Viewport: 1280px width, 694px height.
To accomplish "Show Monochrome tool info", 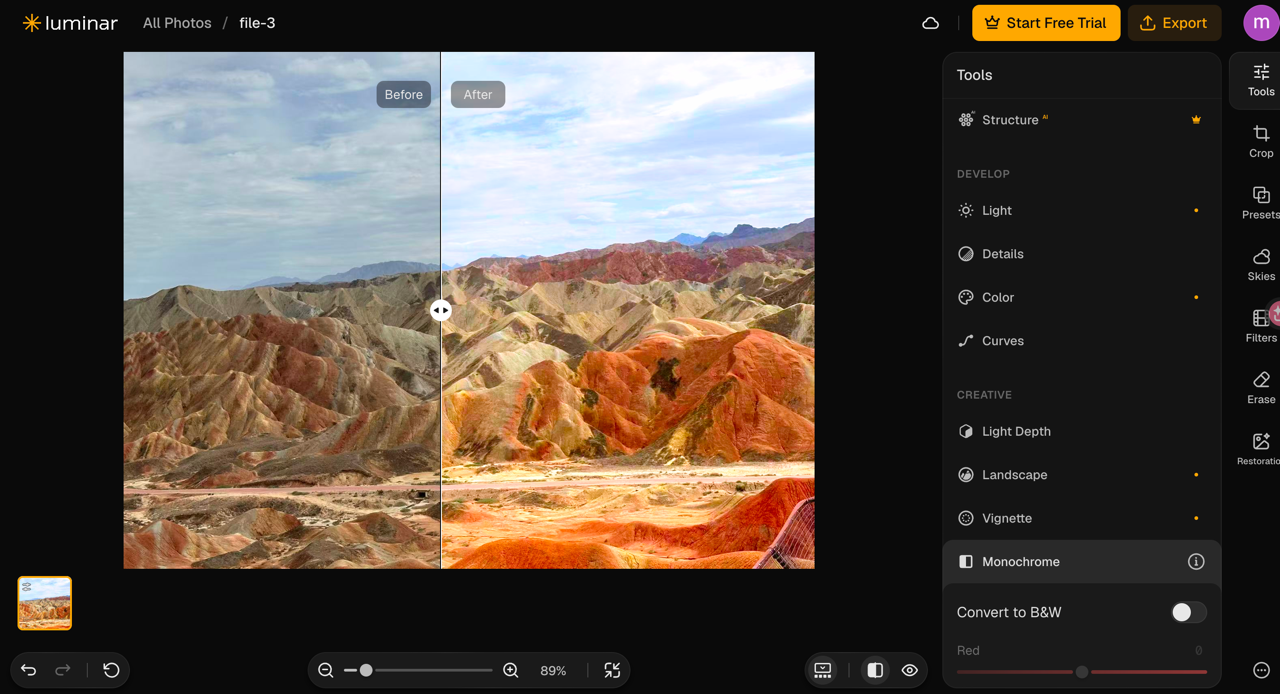I will pyautogui.click(x=1195, y=562).
